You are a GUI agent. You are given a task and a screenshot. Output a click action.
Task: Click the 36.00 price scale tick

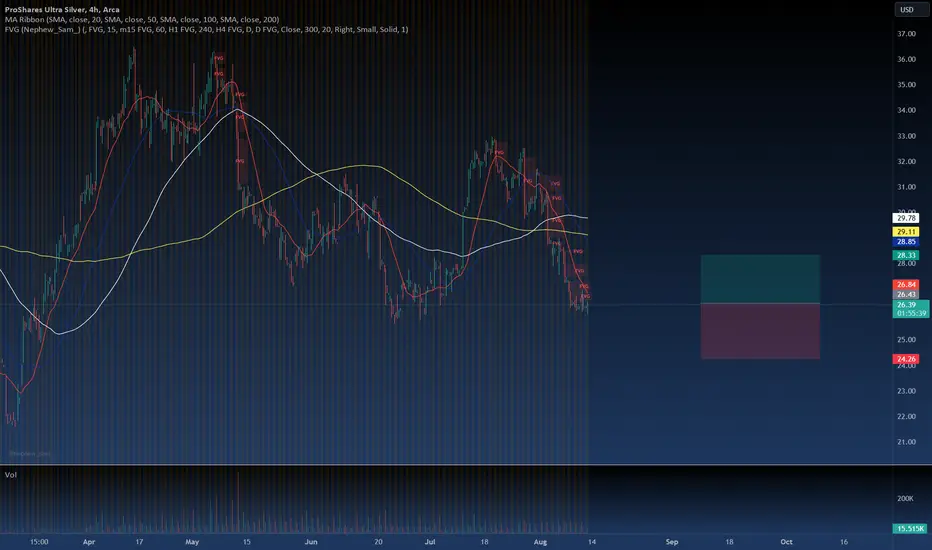pyautogui.click(x=906, y=59)
